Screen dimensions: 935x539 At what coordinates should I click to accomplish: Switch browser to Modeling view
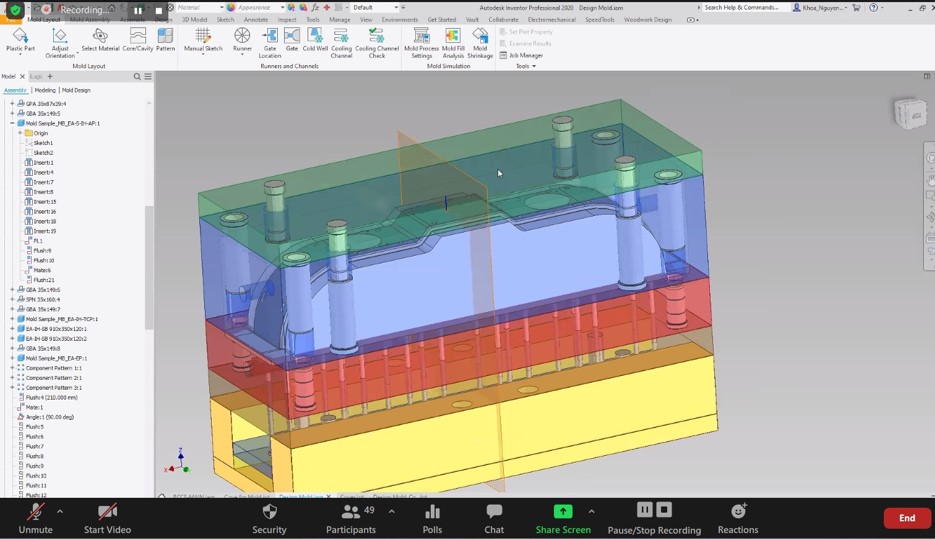coord(45,90)
